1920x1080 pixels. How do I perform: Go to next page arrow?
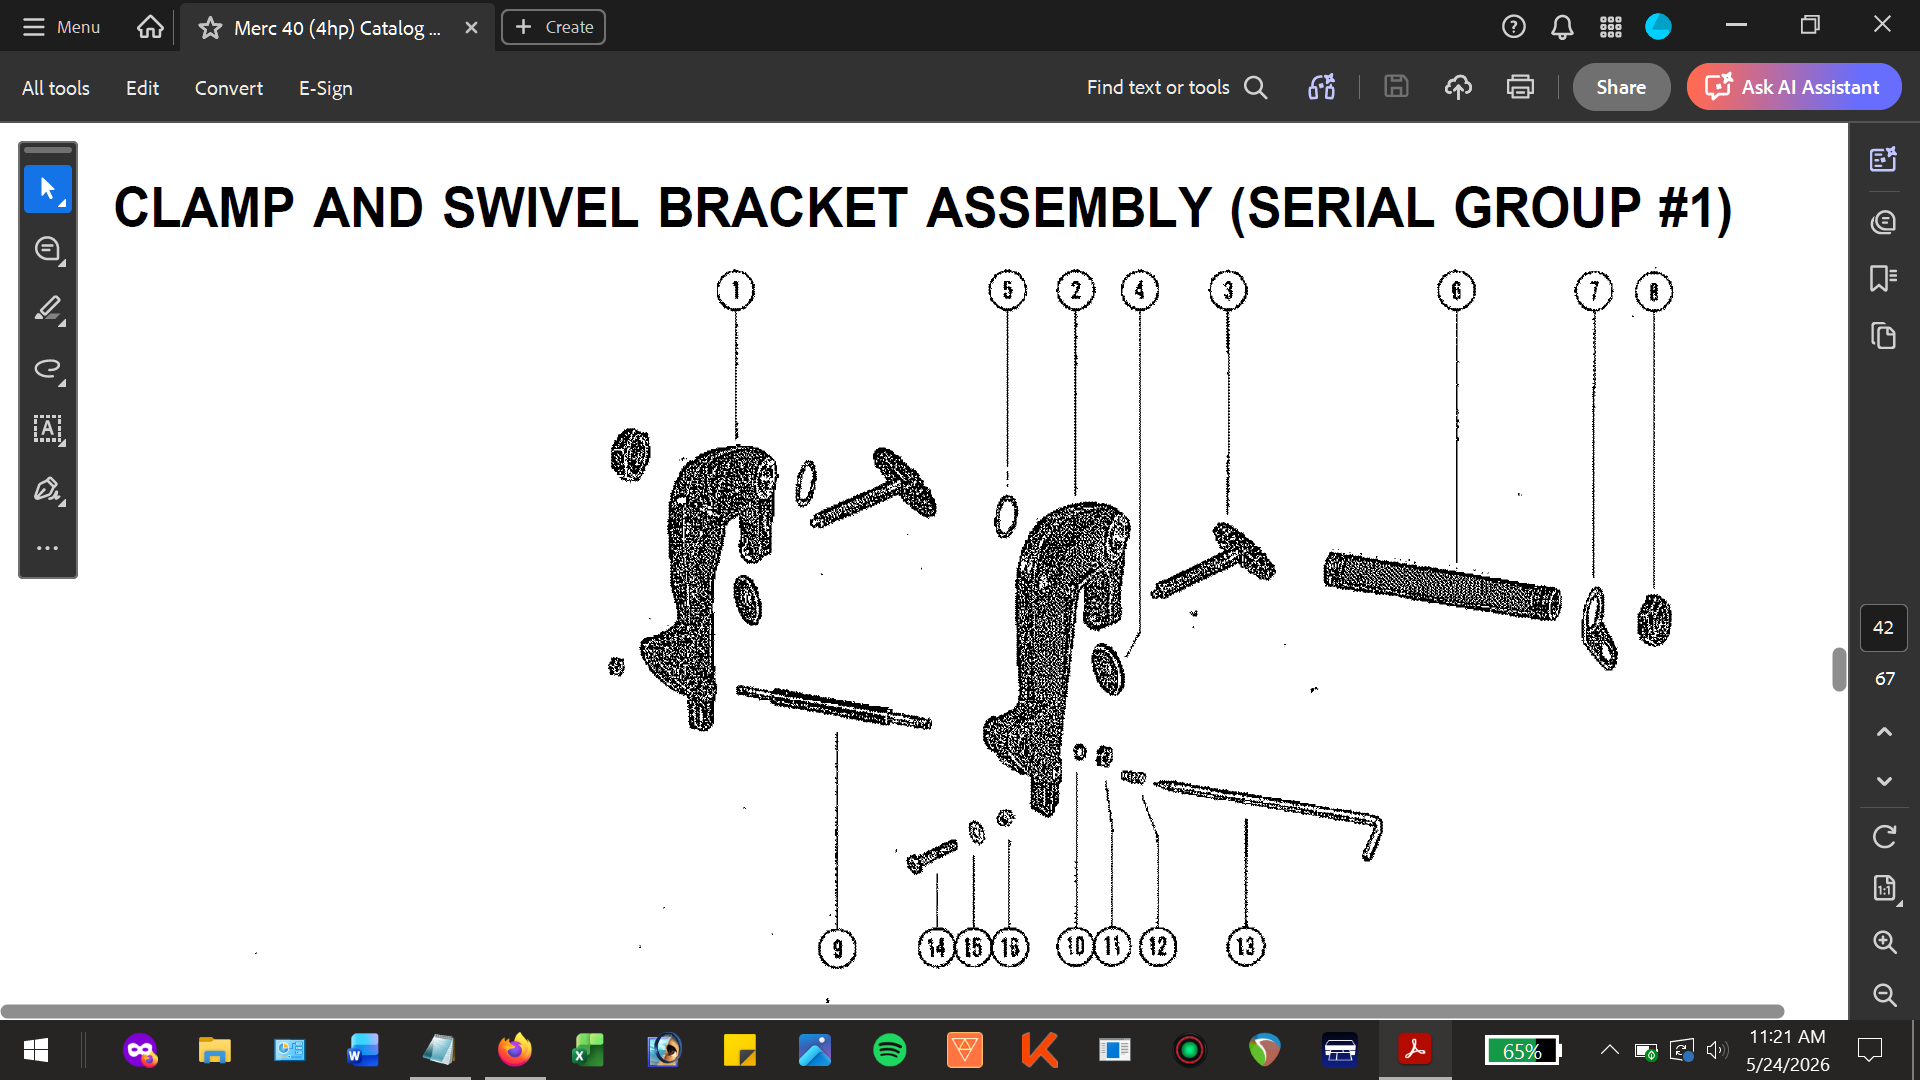point(1884,781)
